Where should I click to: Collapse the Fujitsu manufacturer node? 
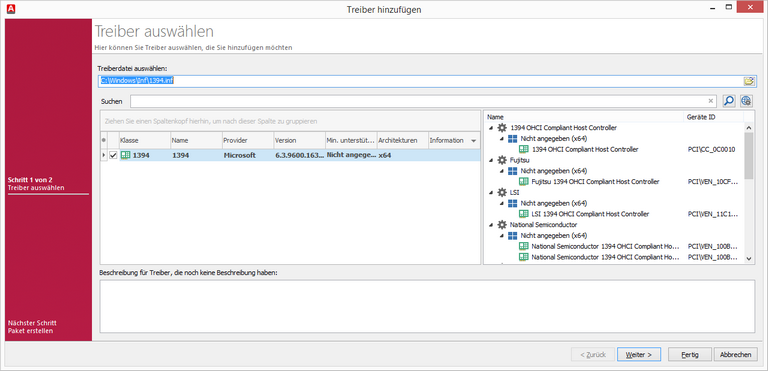(x=491, y=160)
